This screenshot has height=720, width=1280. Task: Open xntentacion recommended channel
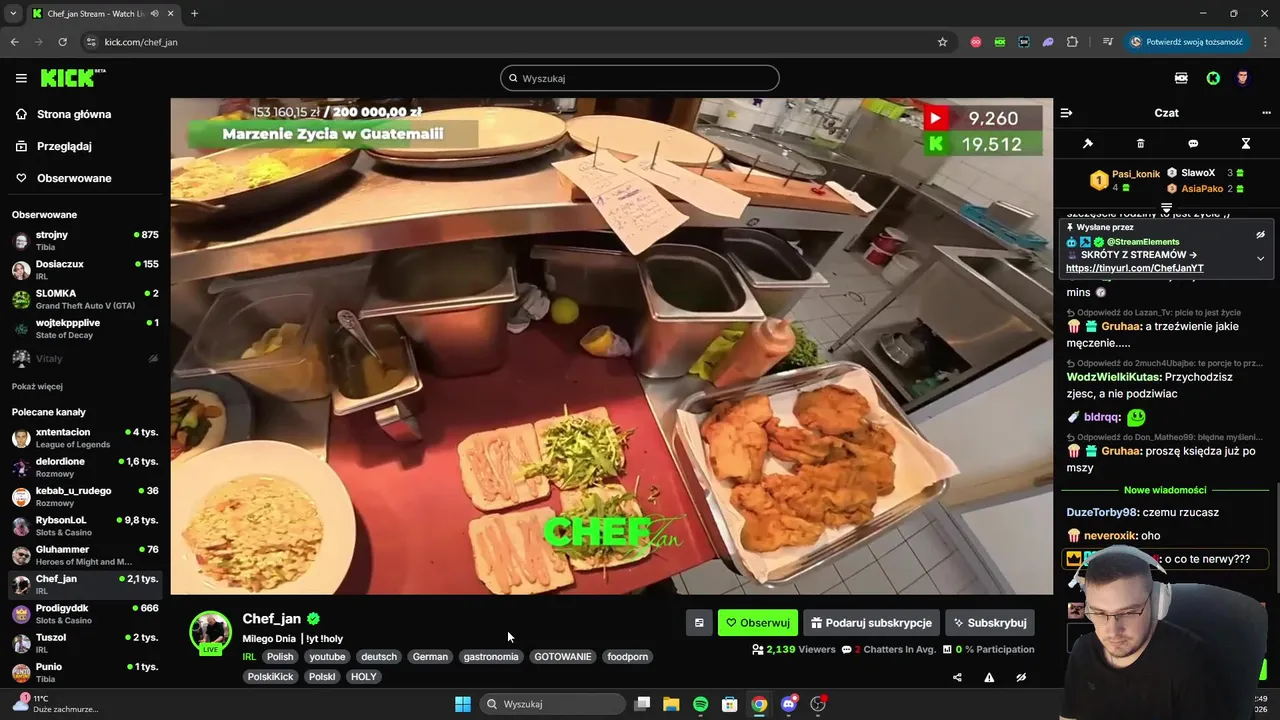click(84, 437)
